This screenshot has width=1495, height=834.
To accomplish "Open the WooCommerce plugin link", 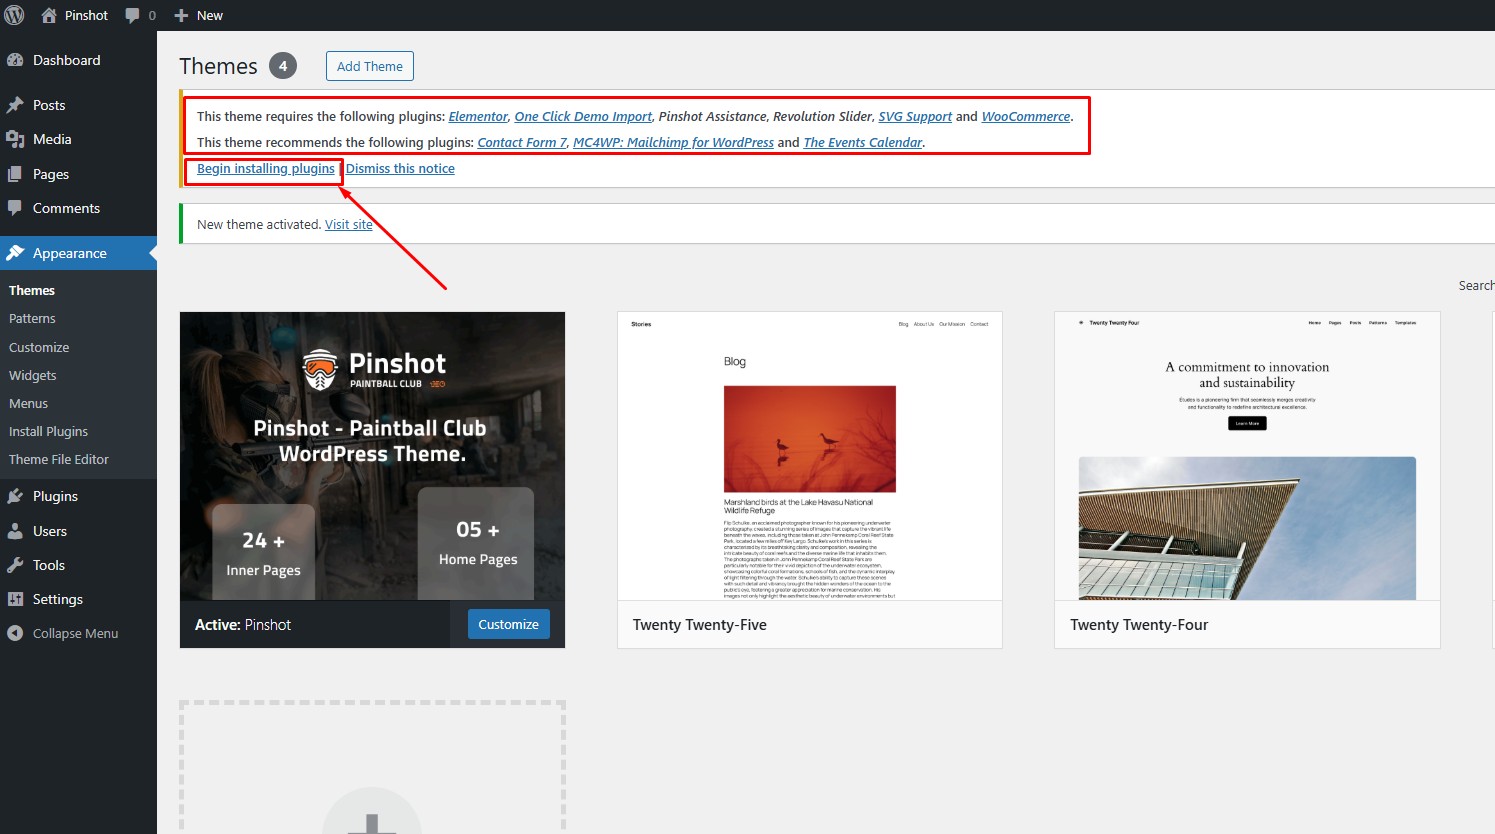I will coord(1026,116).
